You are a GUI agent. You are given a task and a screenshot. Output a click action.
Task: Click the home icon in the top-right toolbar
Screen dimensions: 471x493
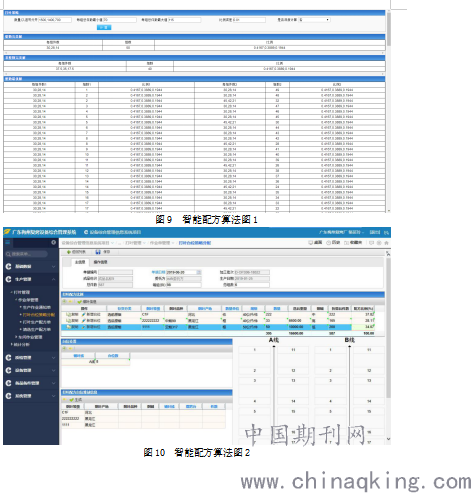point(386,243)
